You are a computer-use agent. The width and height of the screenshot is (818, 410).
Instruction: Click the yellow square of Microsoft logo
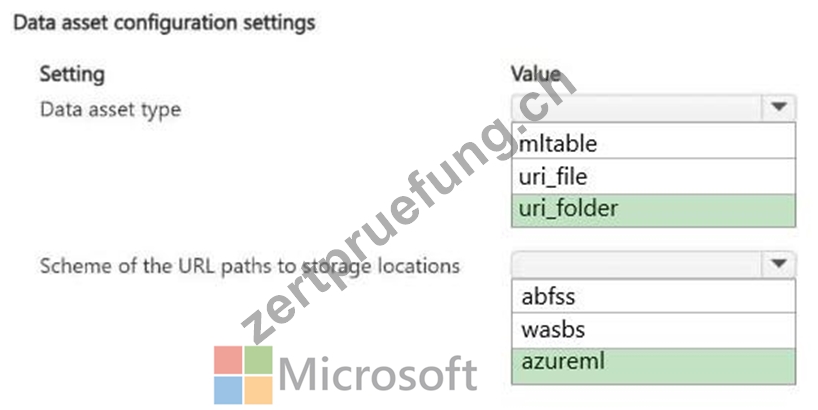(x=259, y=390)
